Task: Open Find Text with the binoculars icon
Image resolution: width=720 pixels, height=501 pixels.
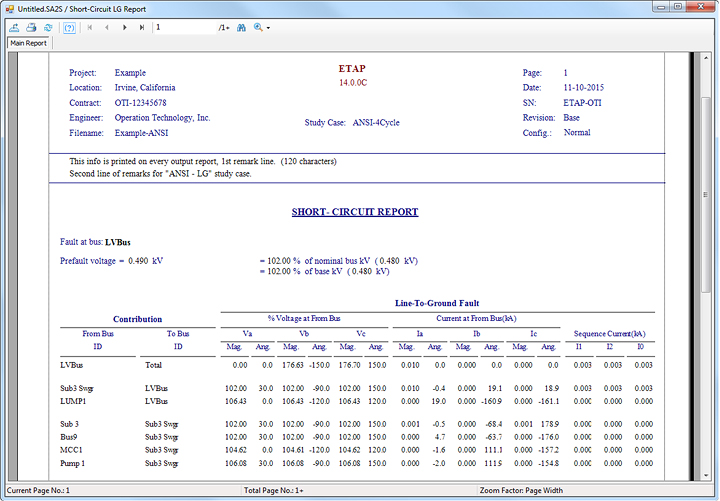Action: [241, 27]
